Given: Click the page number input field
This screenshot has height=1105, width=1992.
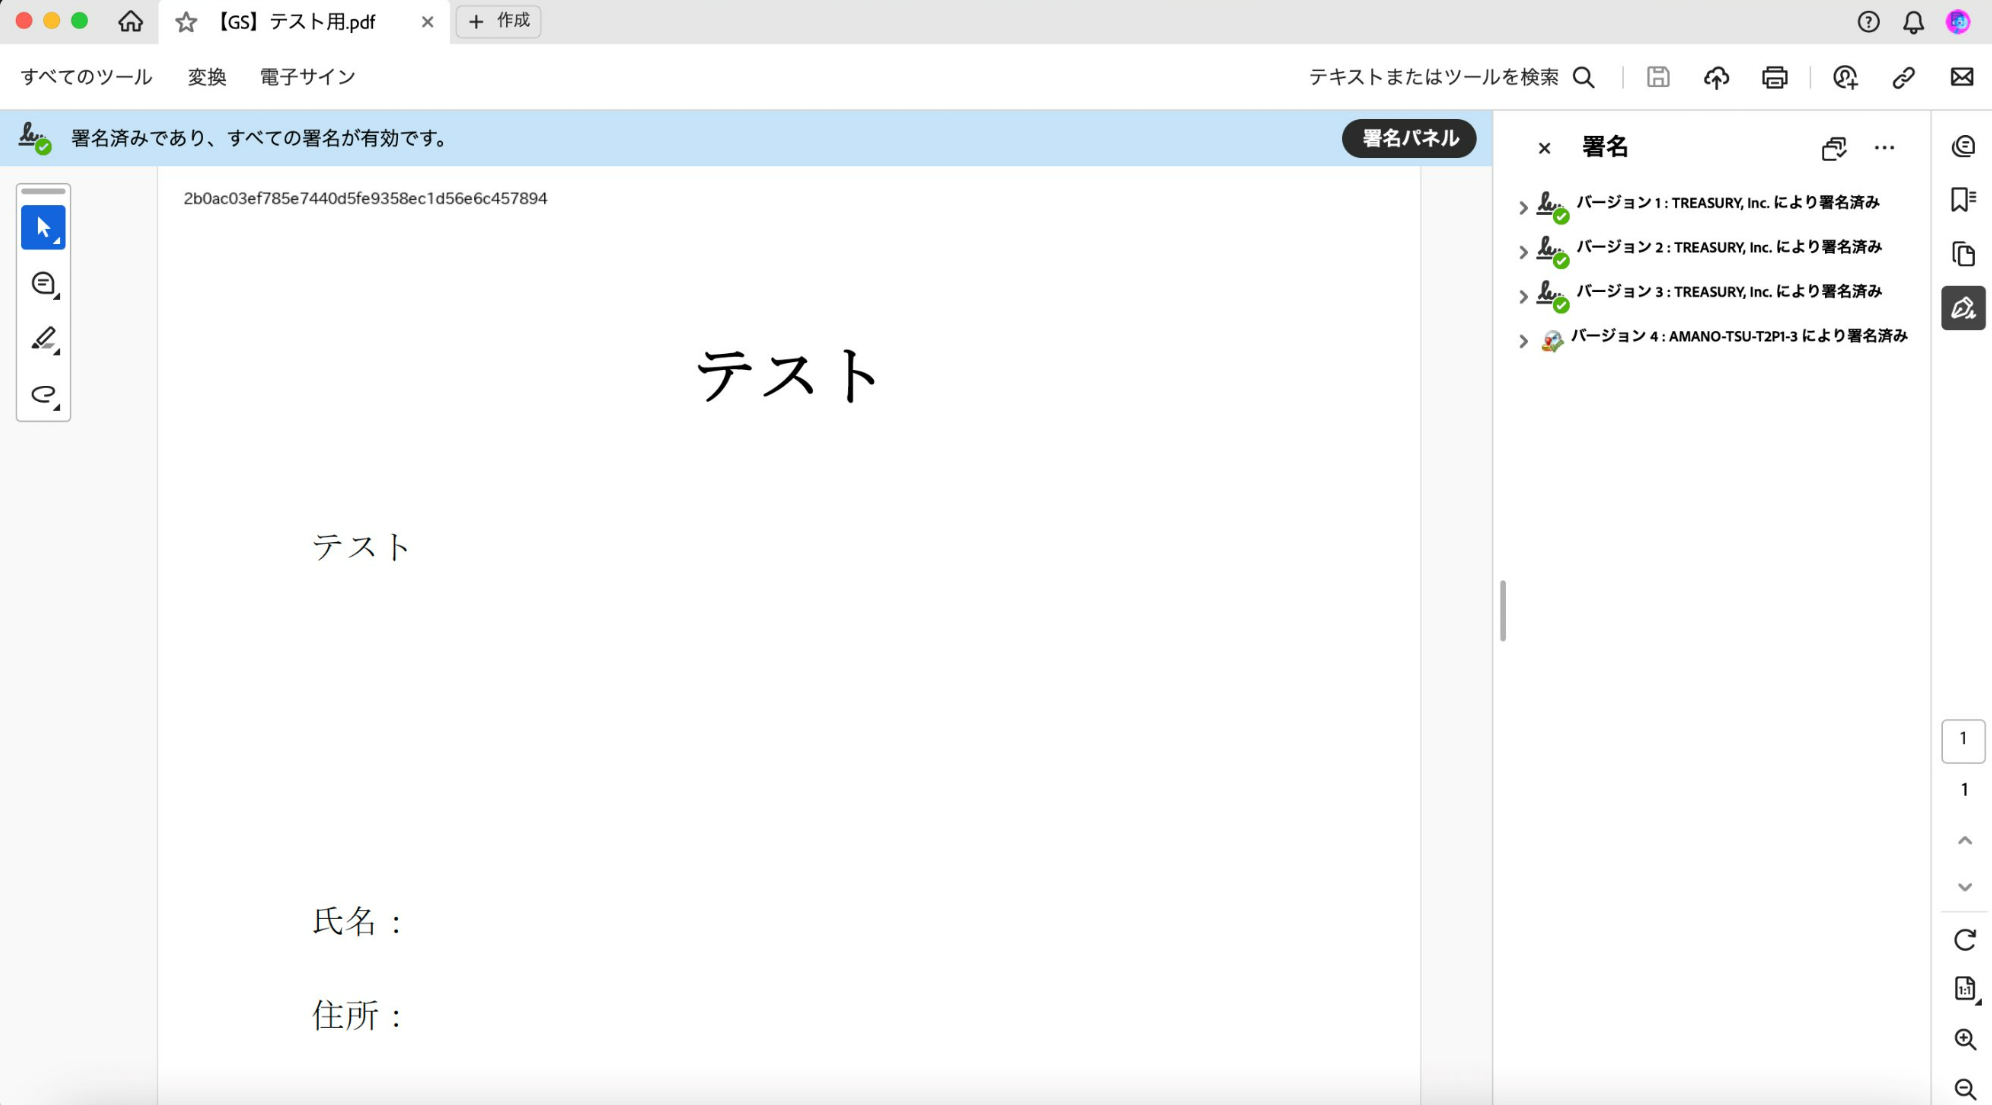Looking at the screenshot, I should click(x=1965, y=740).
